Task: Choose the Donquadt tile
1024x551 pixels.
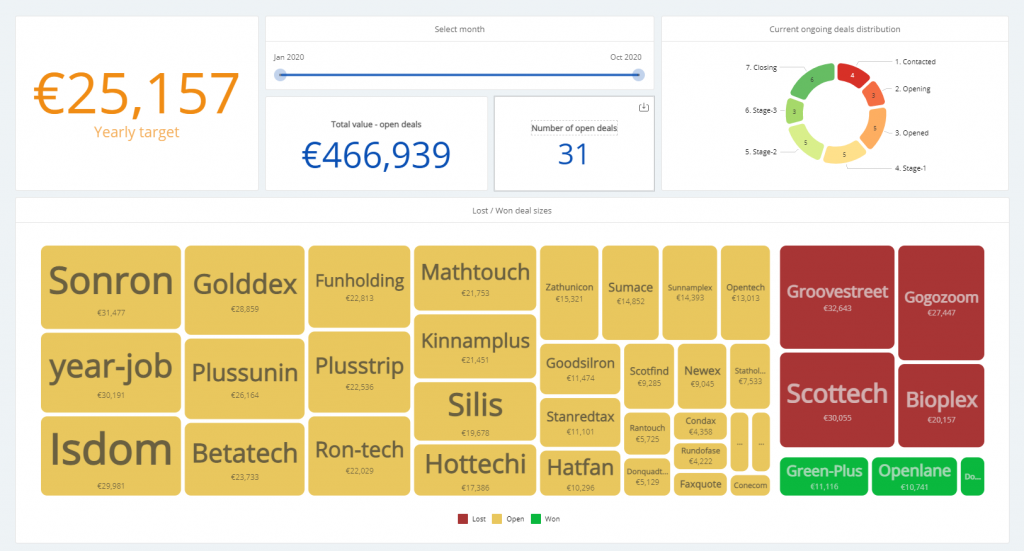Action: [647, 477]
